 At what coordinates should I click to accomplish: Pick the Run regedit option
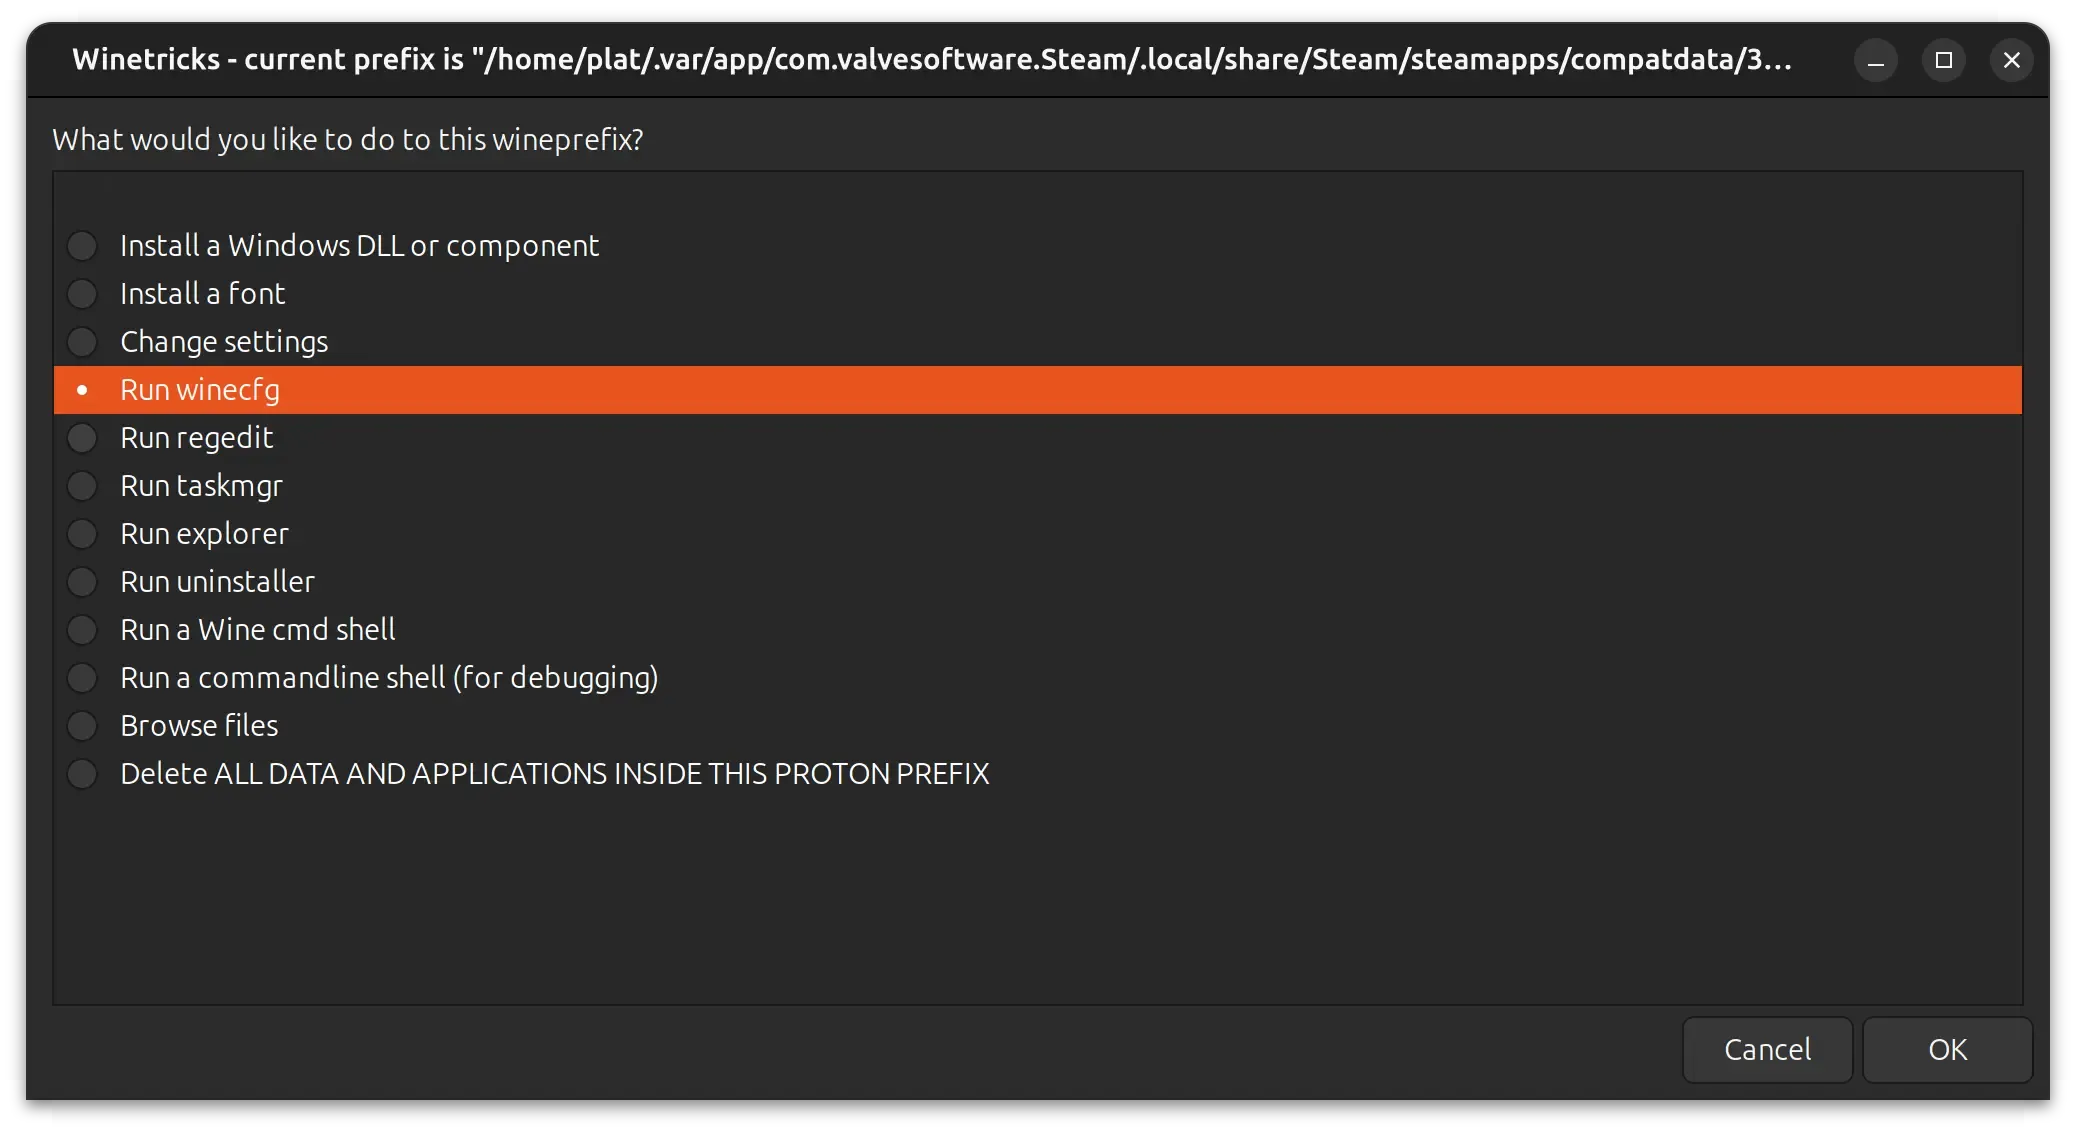(82, 438)
